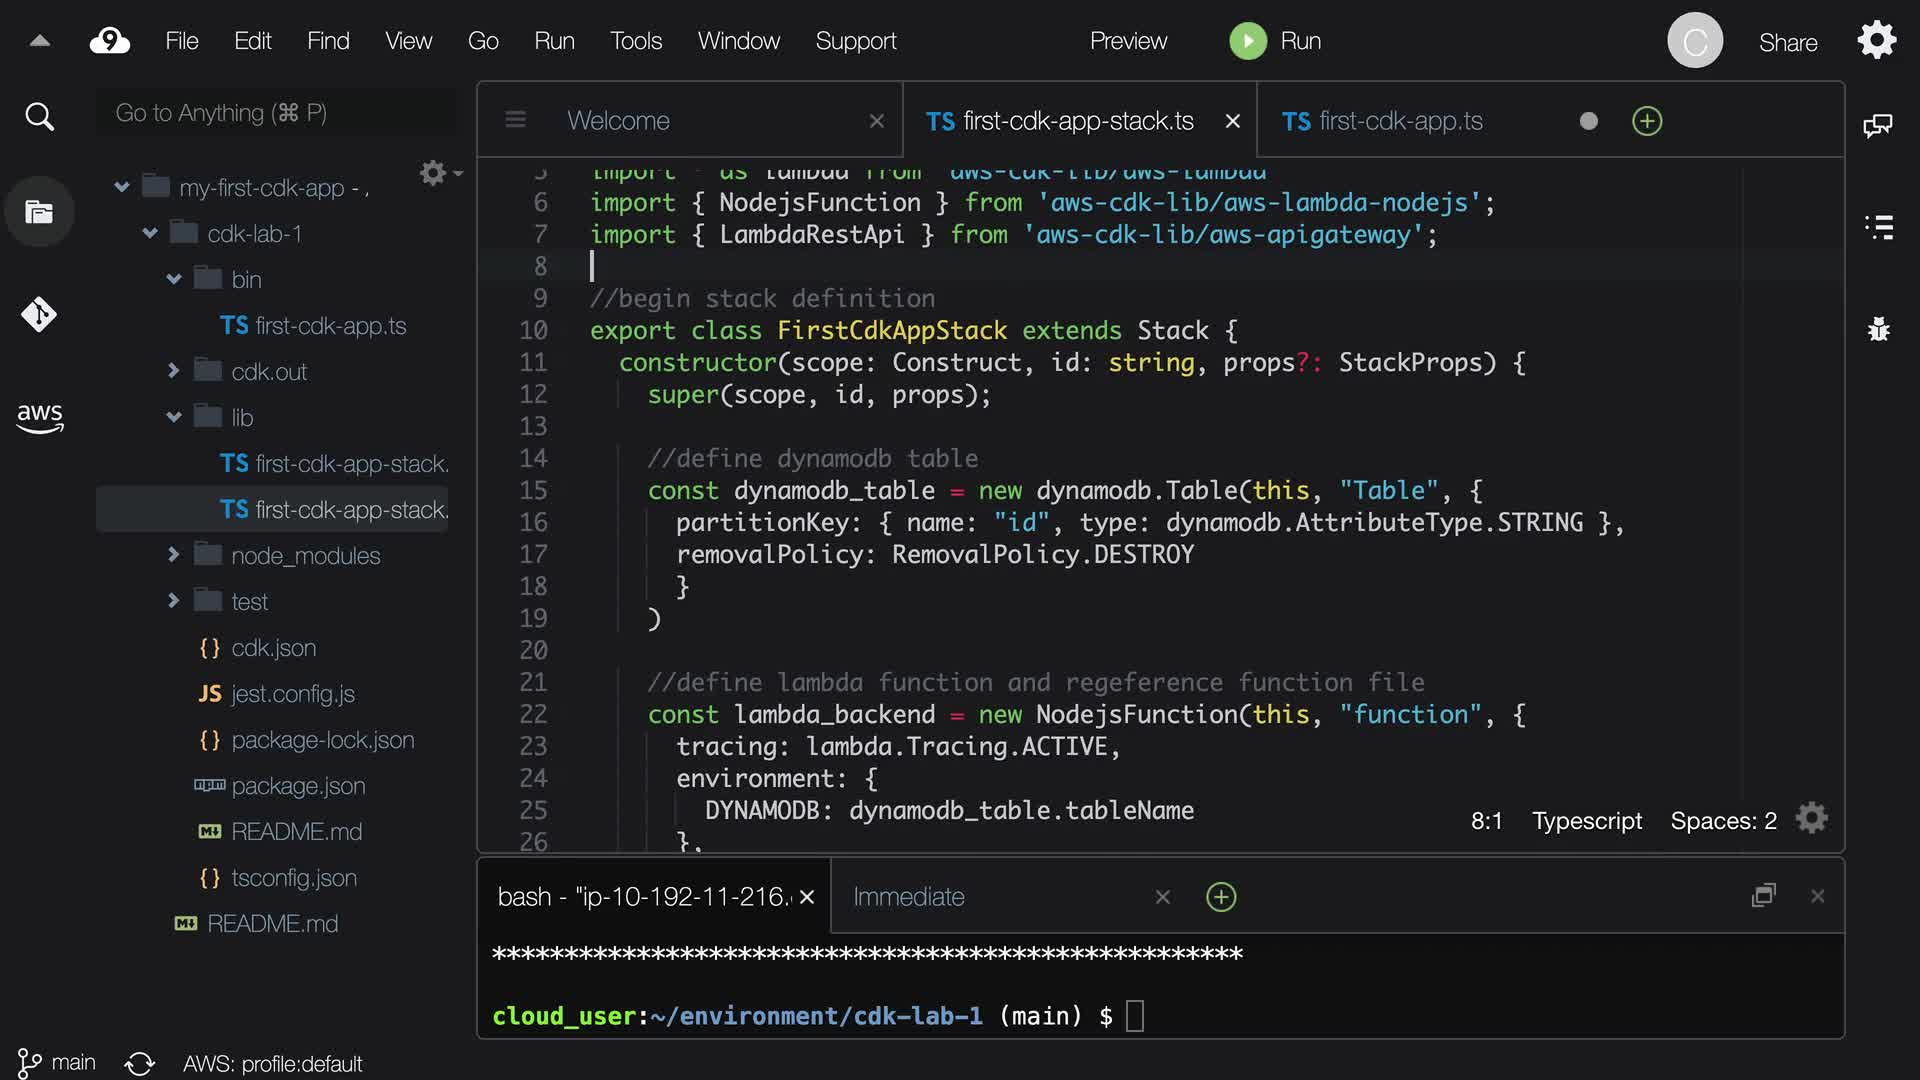The height and width of the screenshot is (1080, 1920).
Task: Open new editor tab with plus icon
Action: [x=1647, y=121]
